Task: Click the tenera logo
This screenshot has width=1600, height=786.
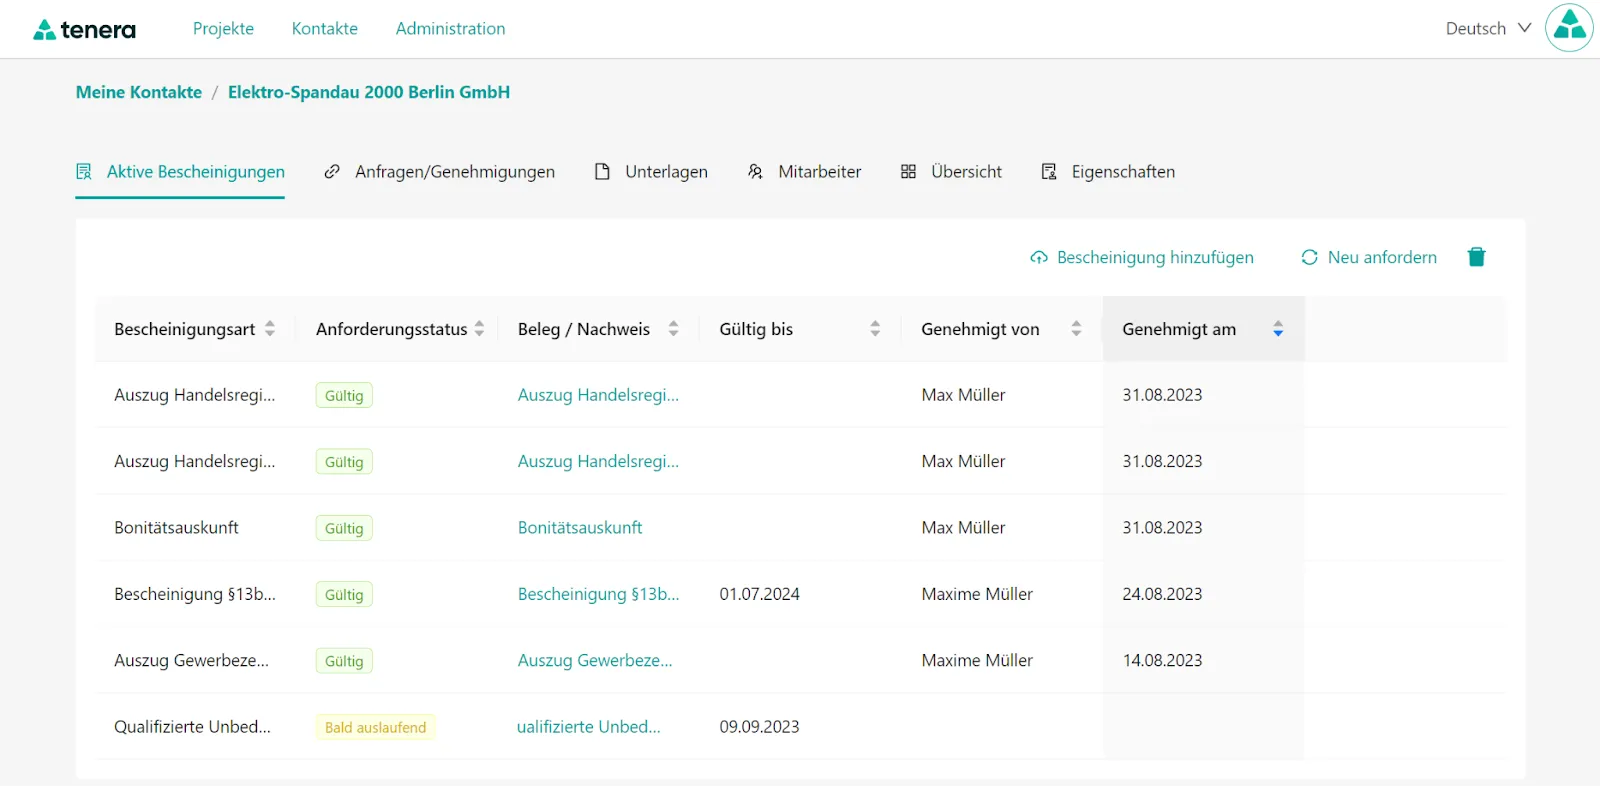Action: [85, 29]
